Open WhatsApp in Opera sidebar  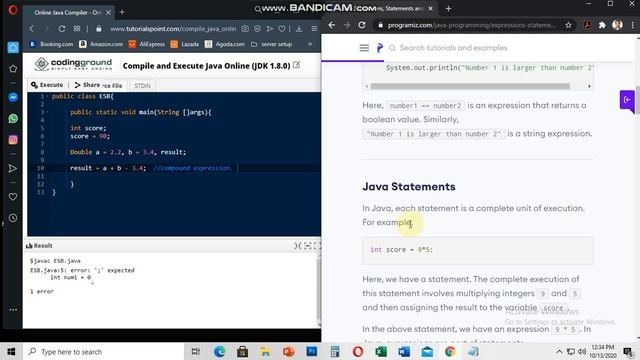(x=13, y=118)
